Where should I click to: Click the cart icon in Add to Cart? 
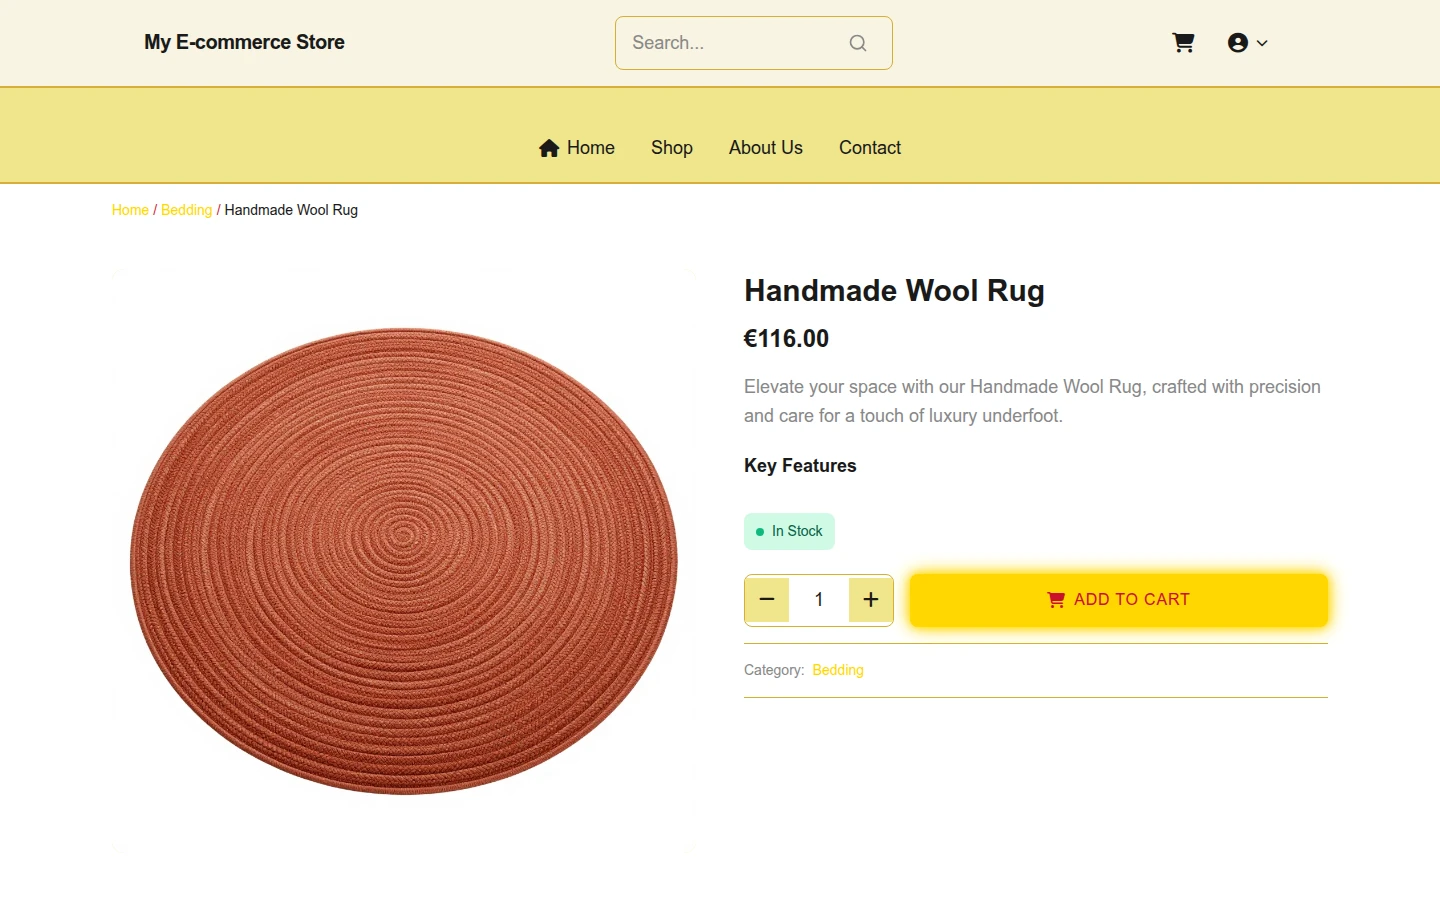(x=1056, y=600)
